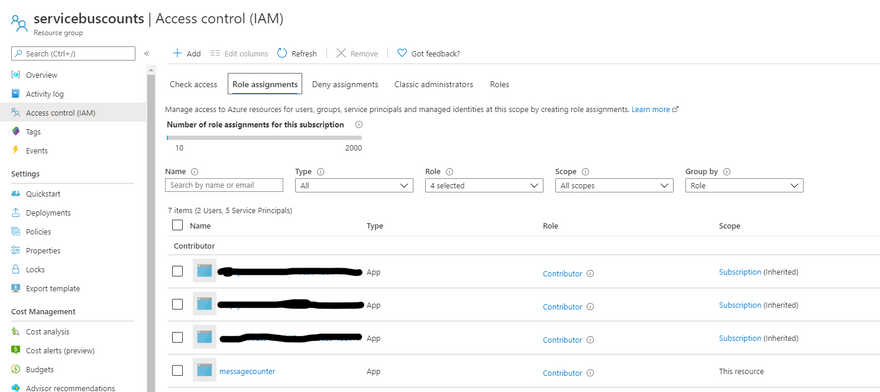Collapse the sidebar with the double chevron
The width and height of the screenshot is (880, 392).
pos(146,53)
